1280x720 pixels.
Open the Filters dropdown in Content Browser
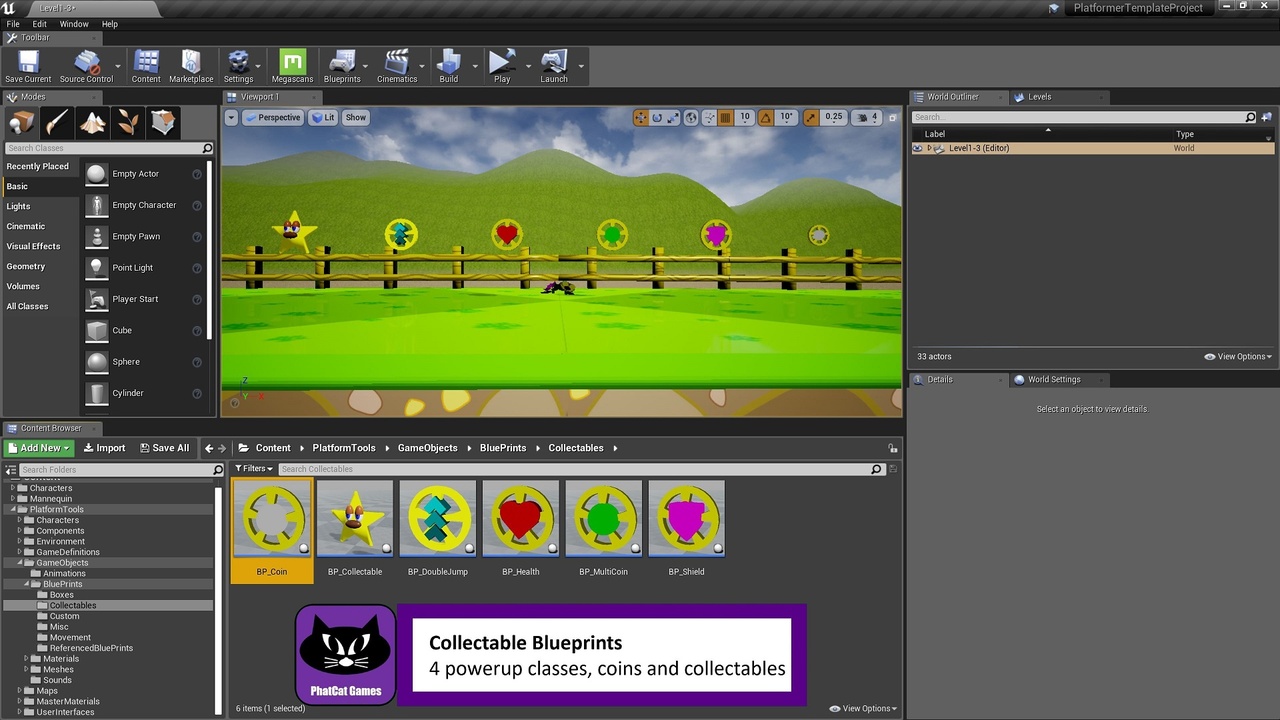point(253,468)
